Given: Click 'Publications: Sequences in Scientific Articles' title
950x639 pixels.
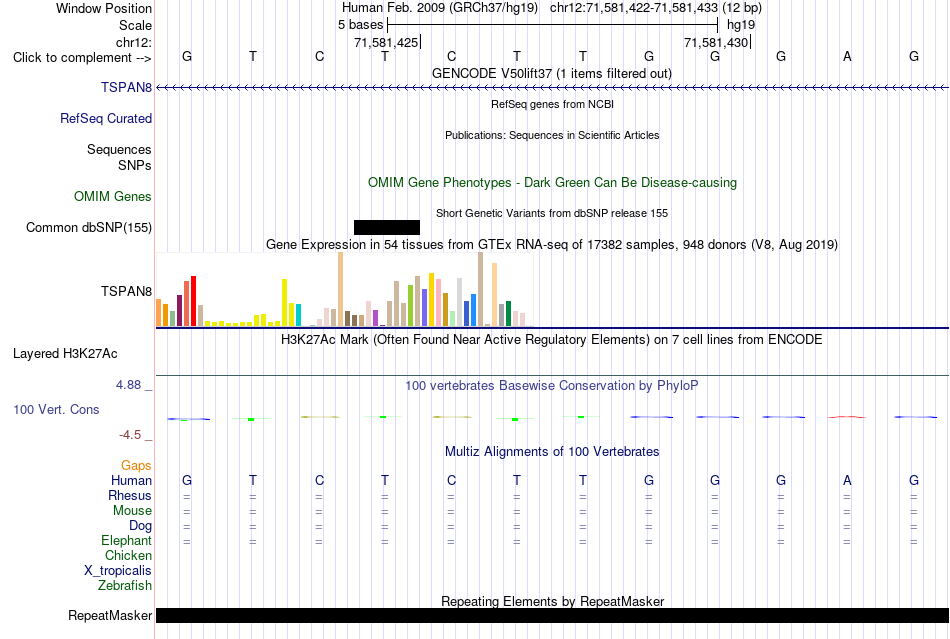Looking at the screenshot, I should [x=552, y=135].
